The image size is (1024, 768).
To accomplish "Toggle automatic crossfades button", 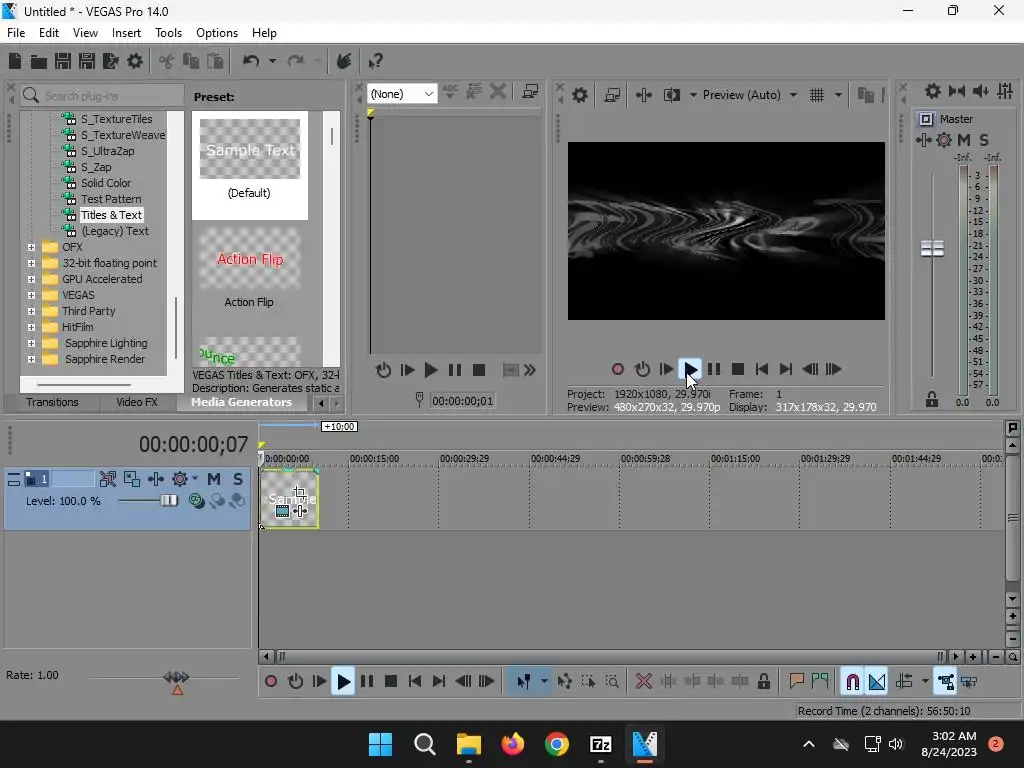I will (877, 682).
